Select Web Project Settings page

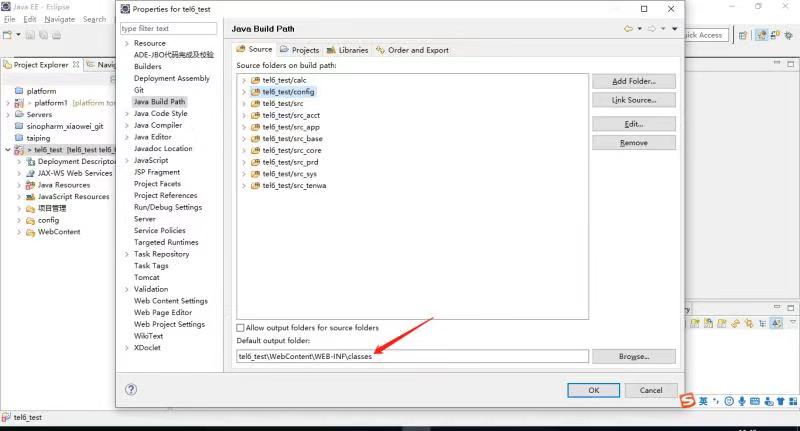click(x=169, y=324)
